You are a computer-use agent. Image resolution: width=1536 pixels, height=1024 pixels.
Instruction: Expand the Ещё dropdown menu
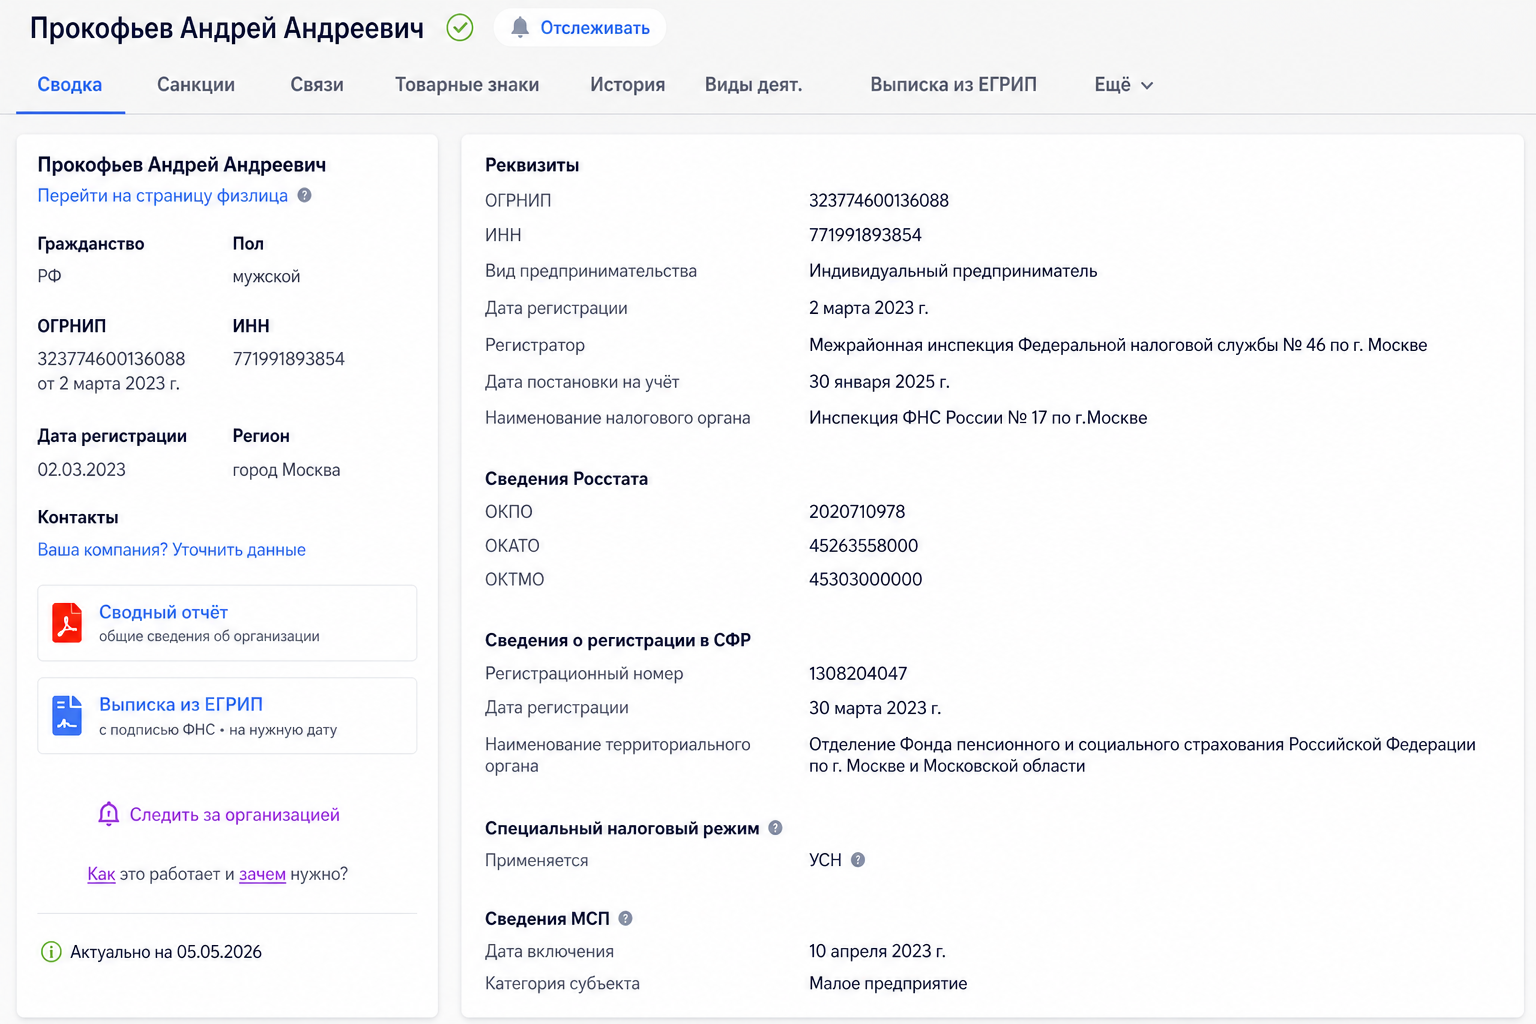[1124, 85]
